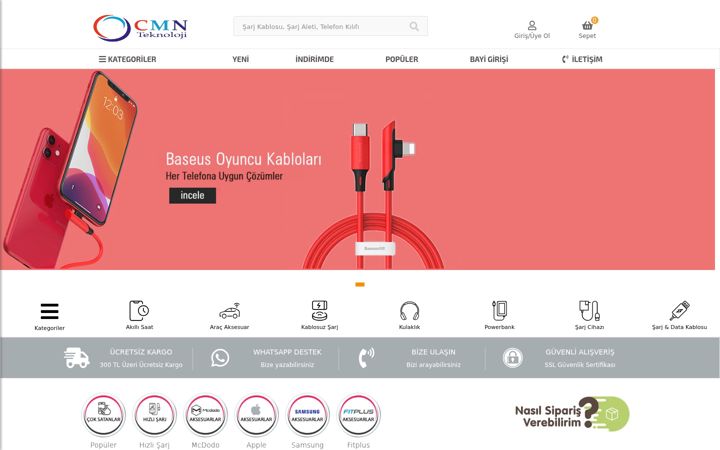Open the McDodo accessories circle badge
The image size is (720, 450).
click(x=206, y=415)
